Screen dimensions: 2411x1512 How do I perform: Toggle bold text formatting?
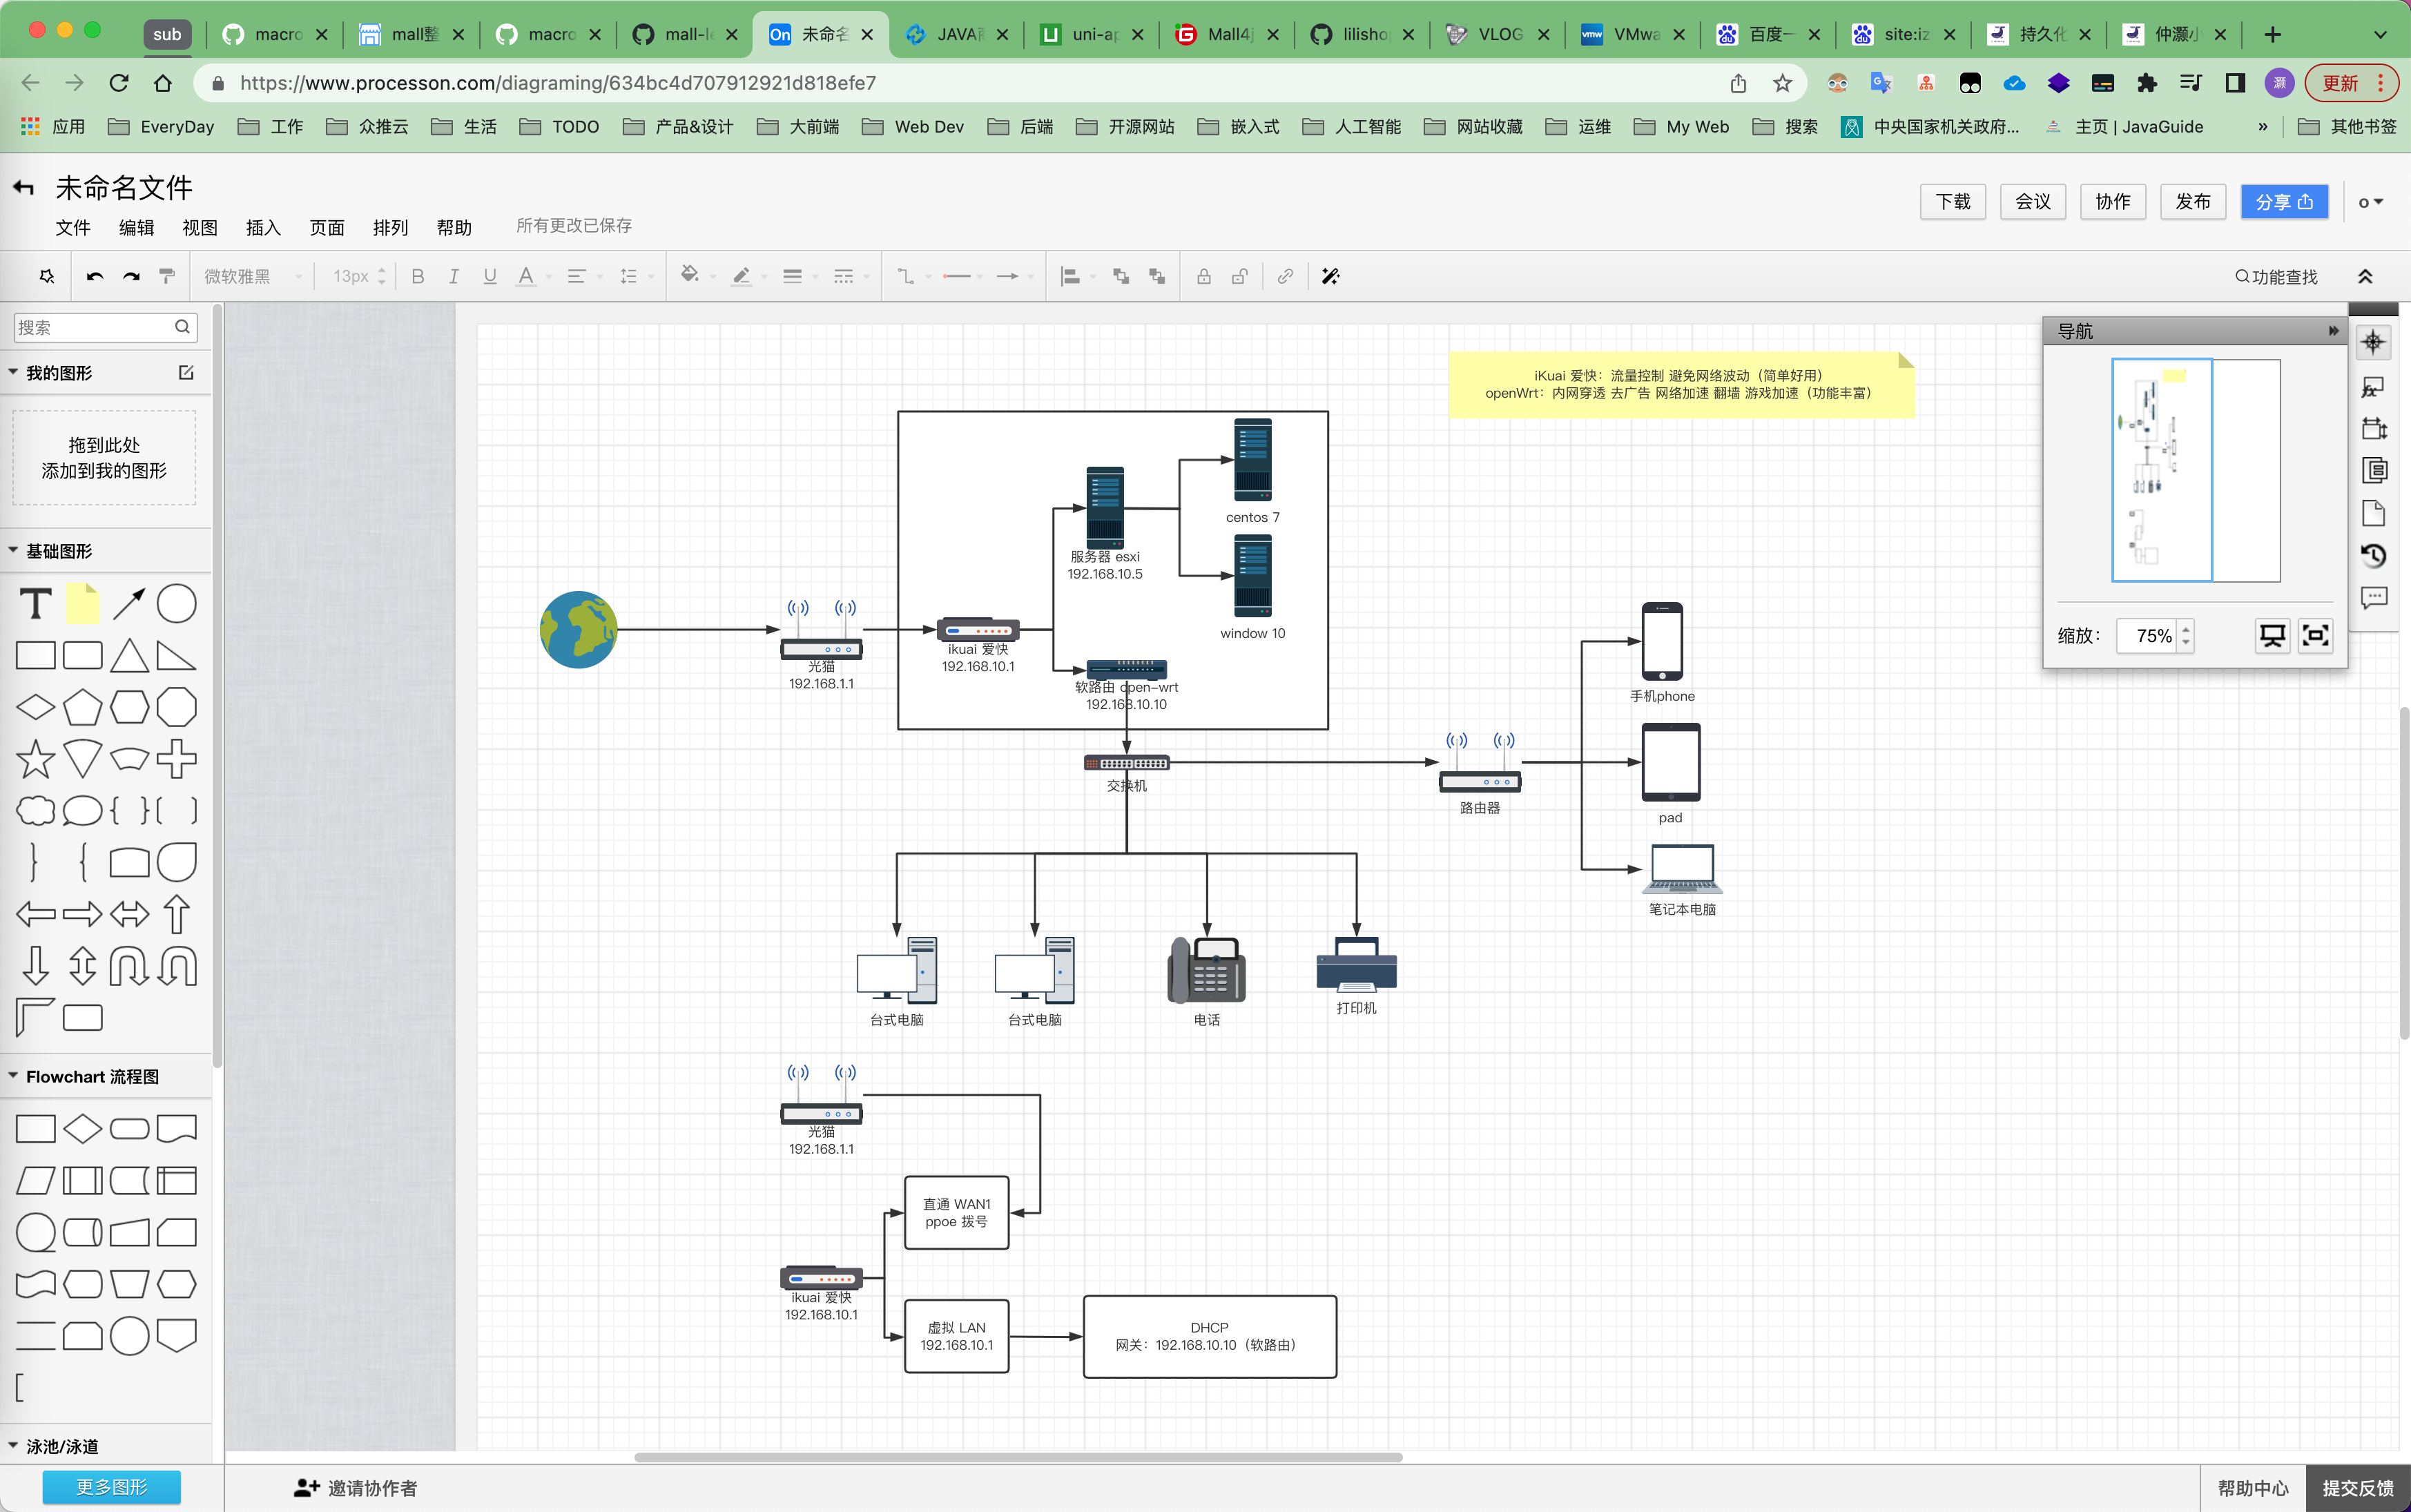coord(418,277)
